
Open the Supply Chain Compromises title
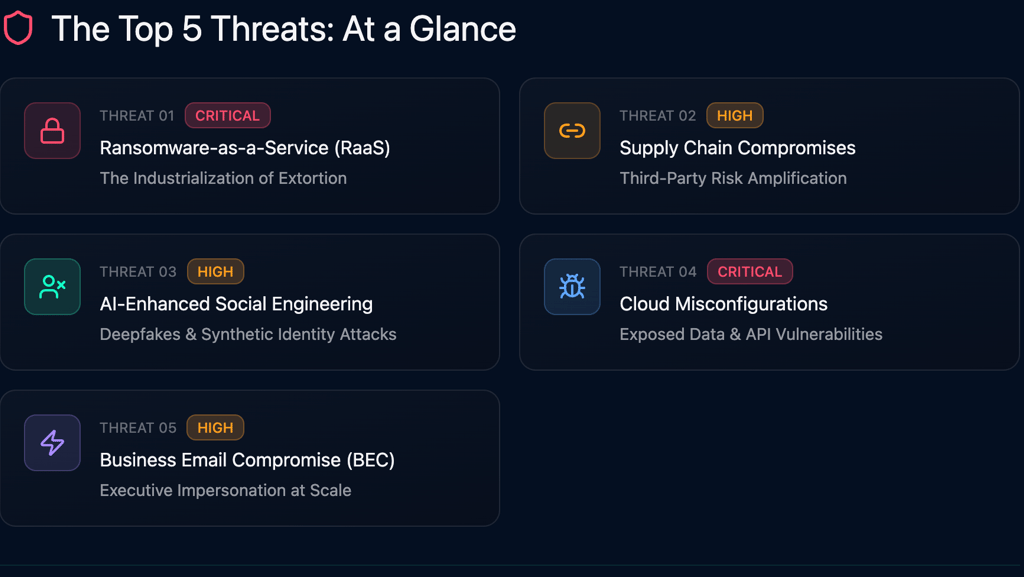(x=738, y=148)
